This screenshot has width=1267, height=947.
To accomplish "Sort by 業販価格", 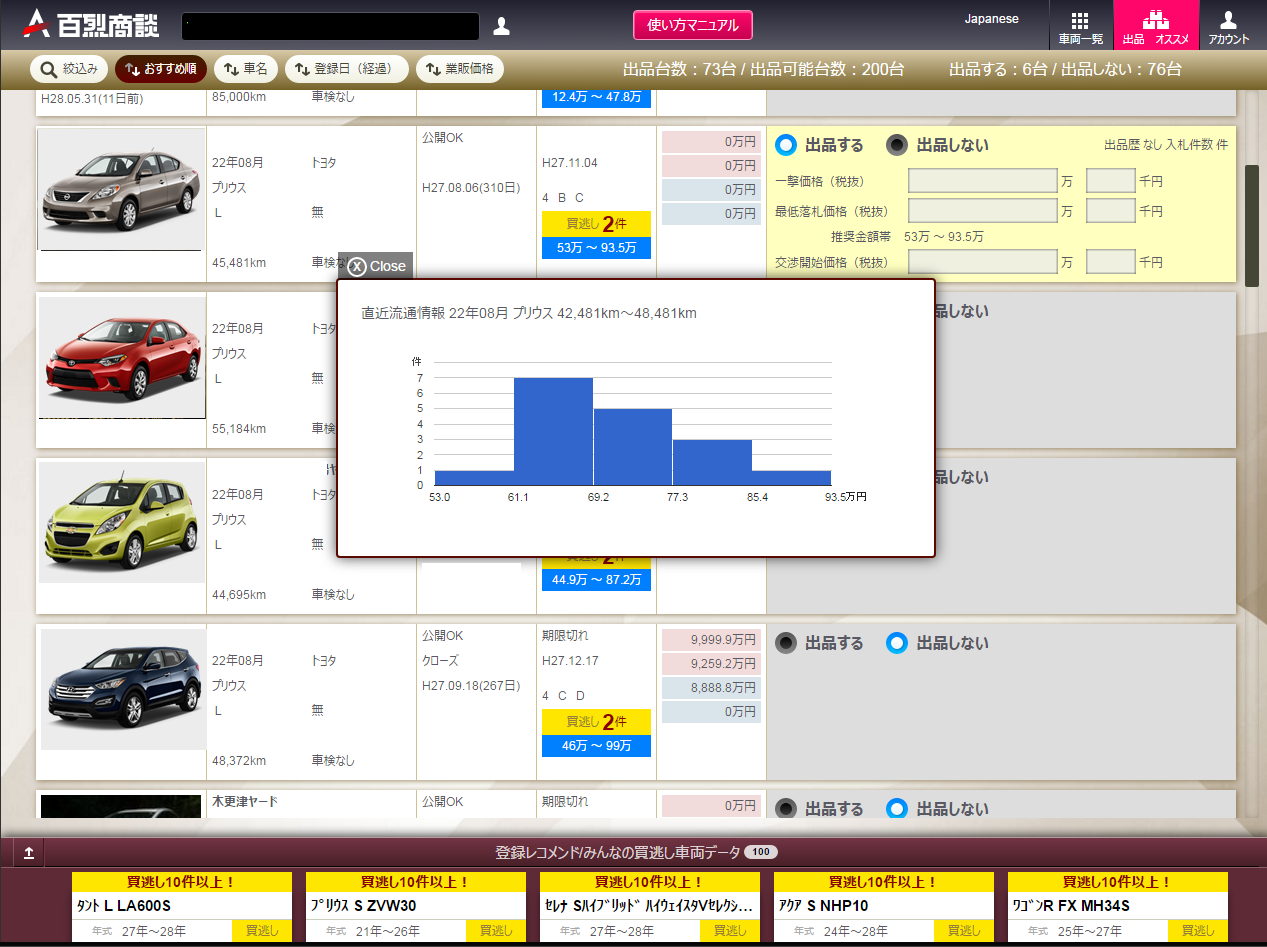I will coord(460,69).
